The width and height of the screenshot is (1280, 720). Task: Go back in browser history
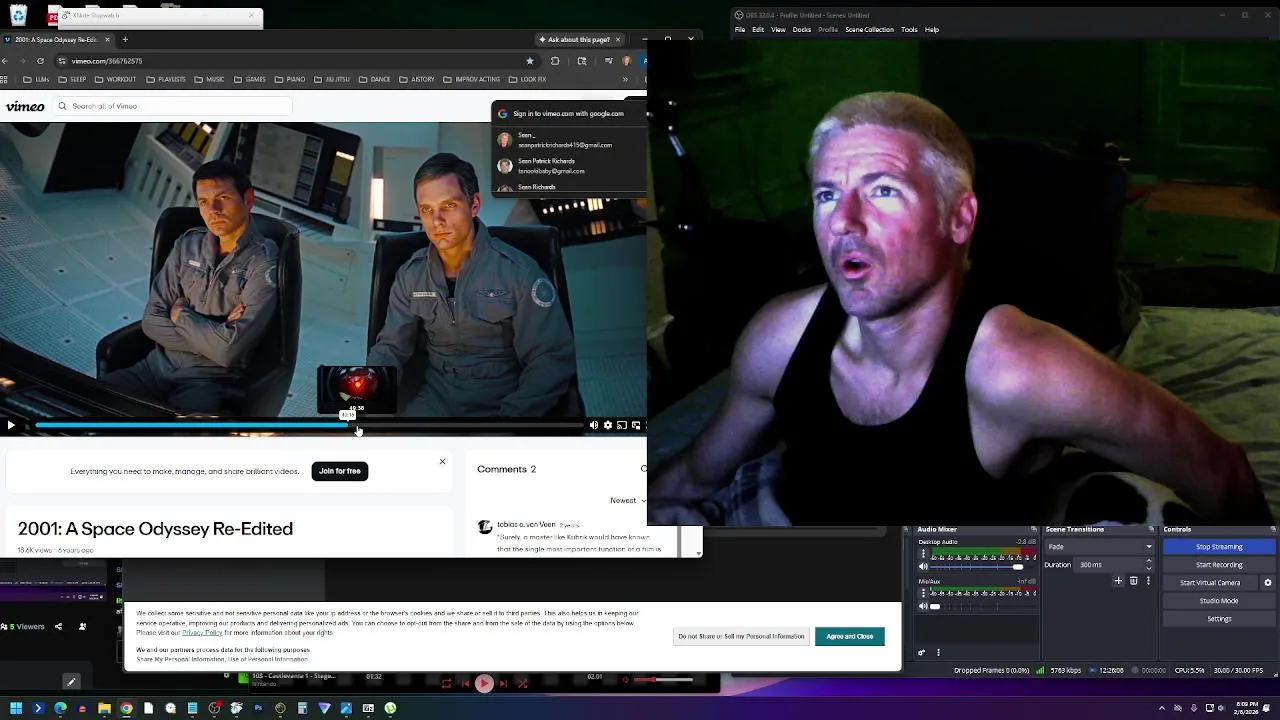(x=5, y=61)
